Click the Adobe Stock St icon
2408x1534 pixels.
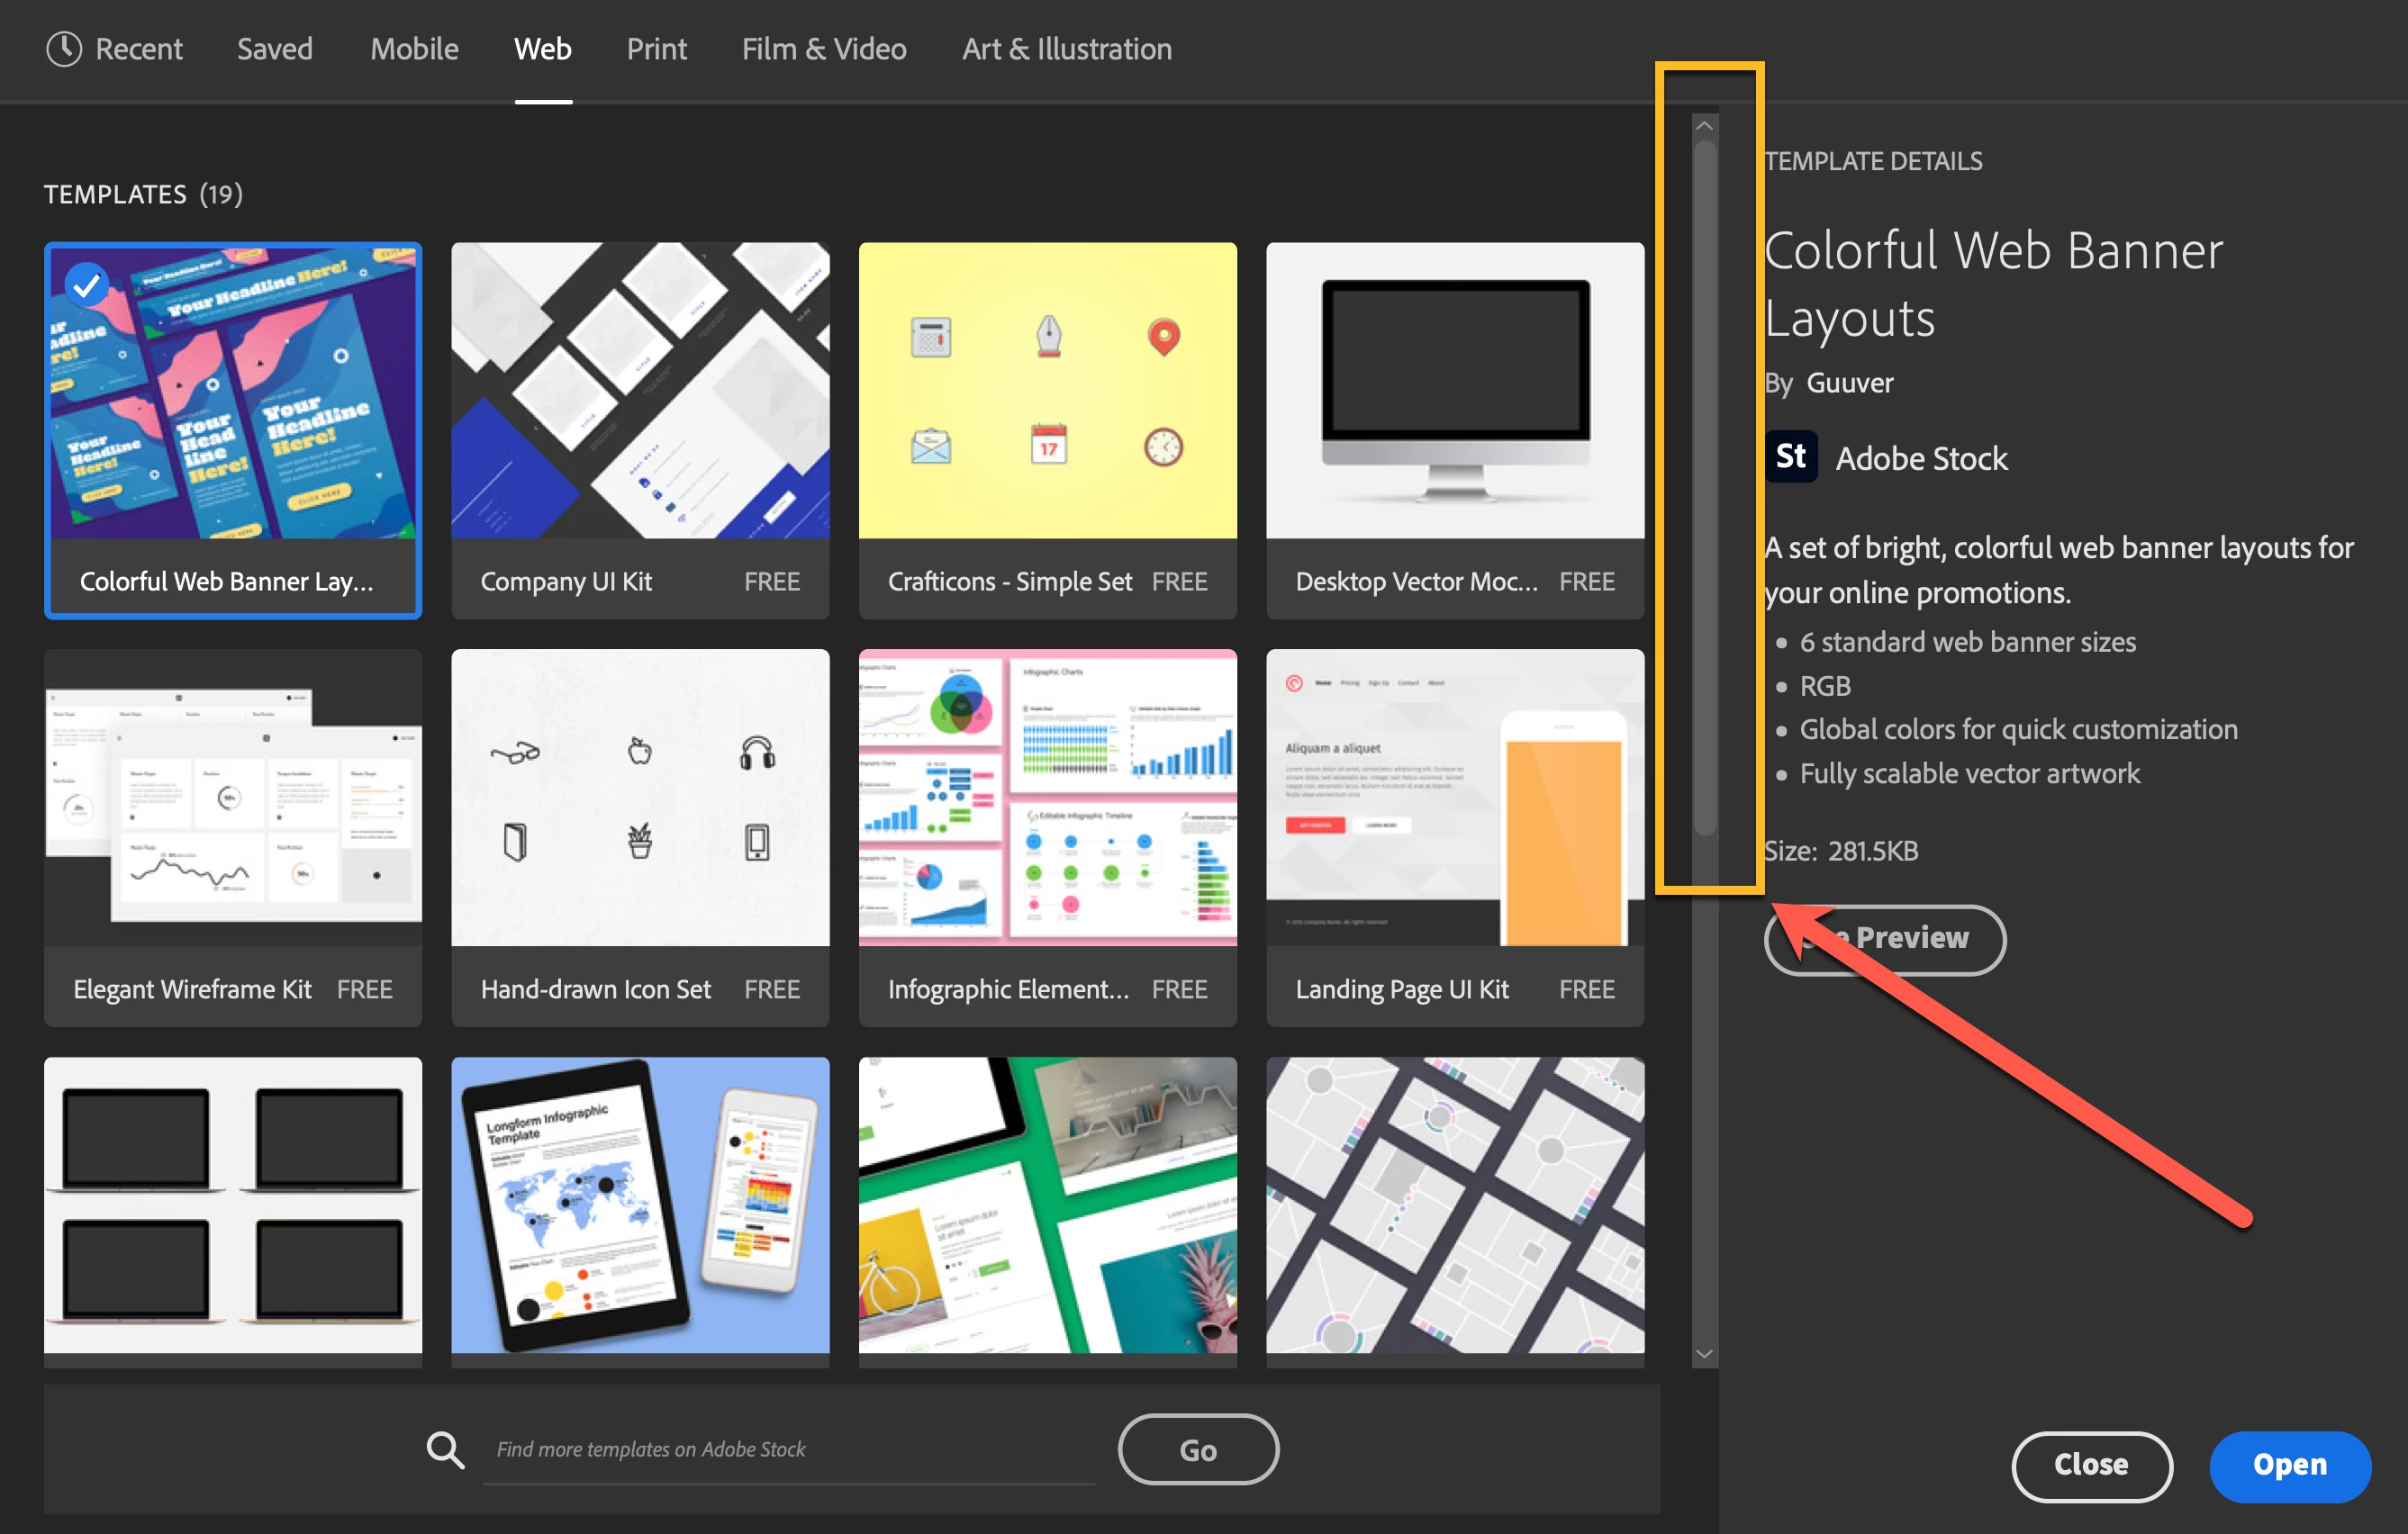click(1790, 457)
